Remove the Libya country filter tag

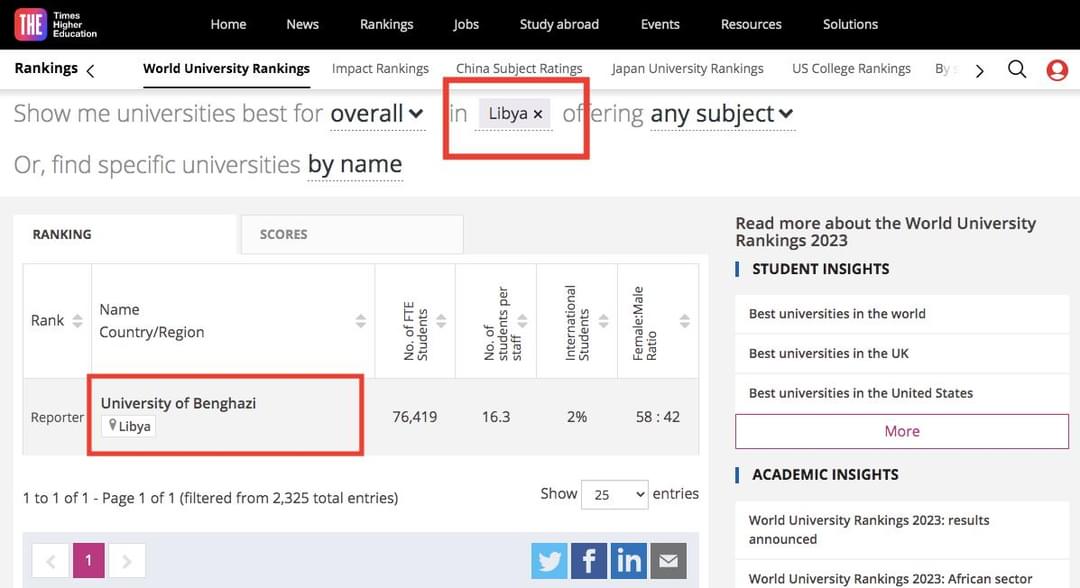[x=538, y=114]
